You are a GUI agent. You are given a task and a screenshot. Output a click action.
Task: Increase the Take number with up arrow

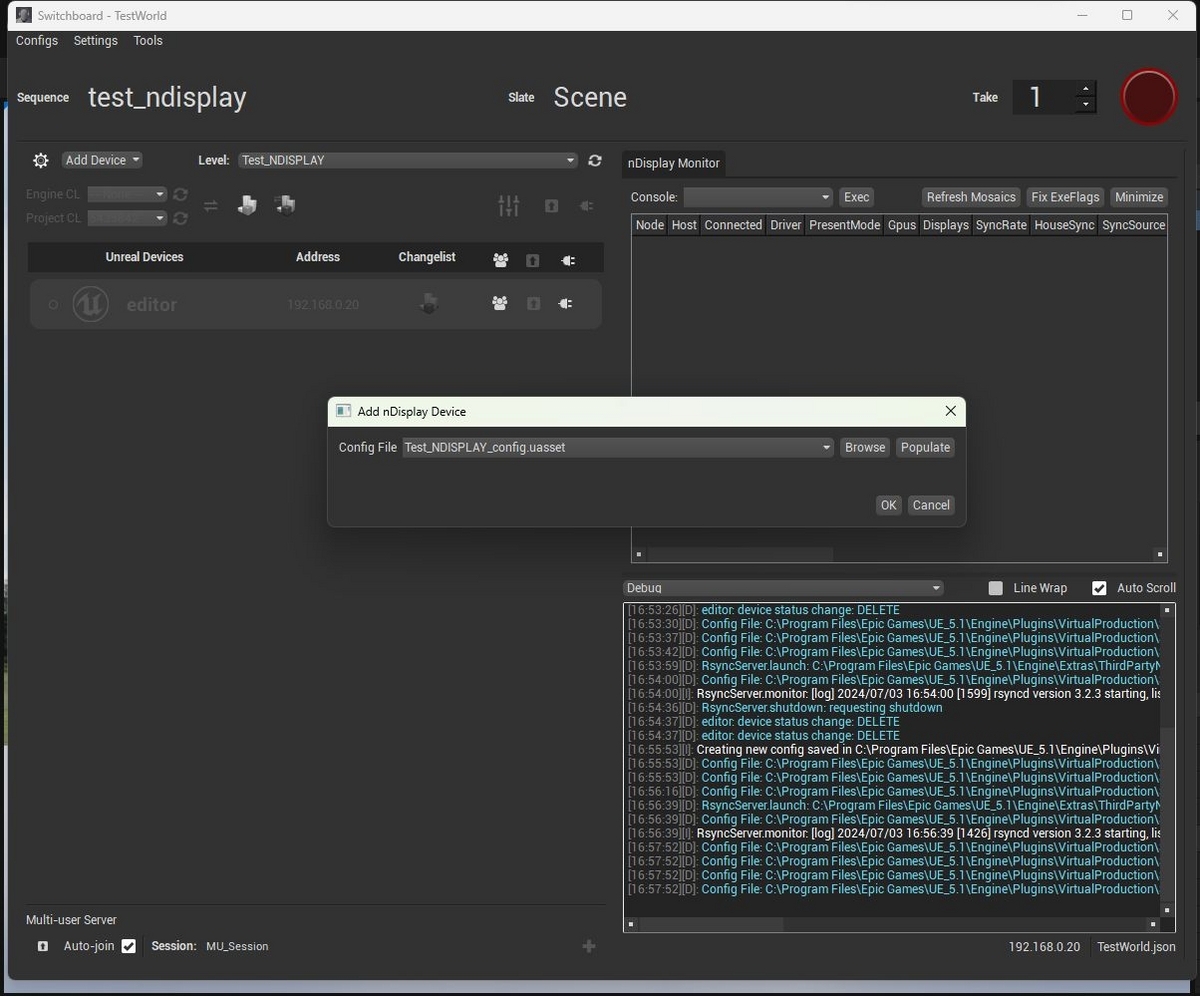(x=1086, y=89)
